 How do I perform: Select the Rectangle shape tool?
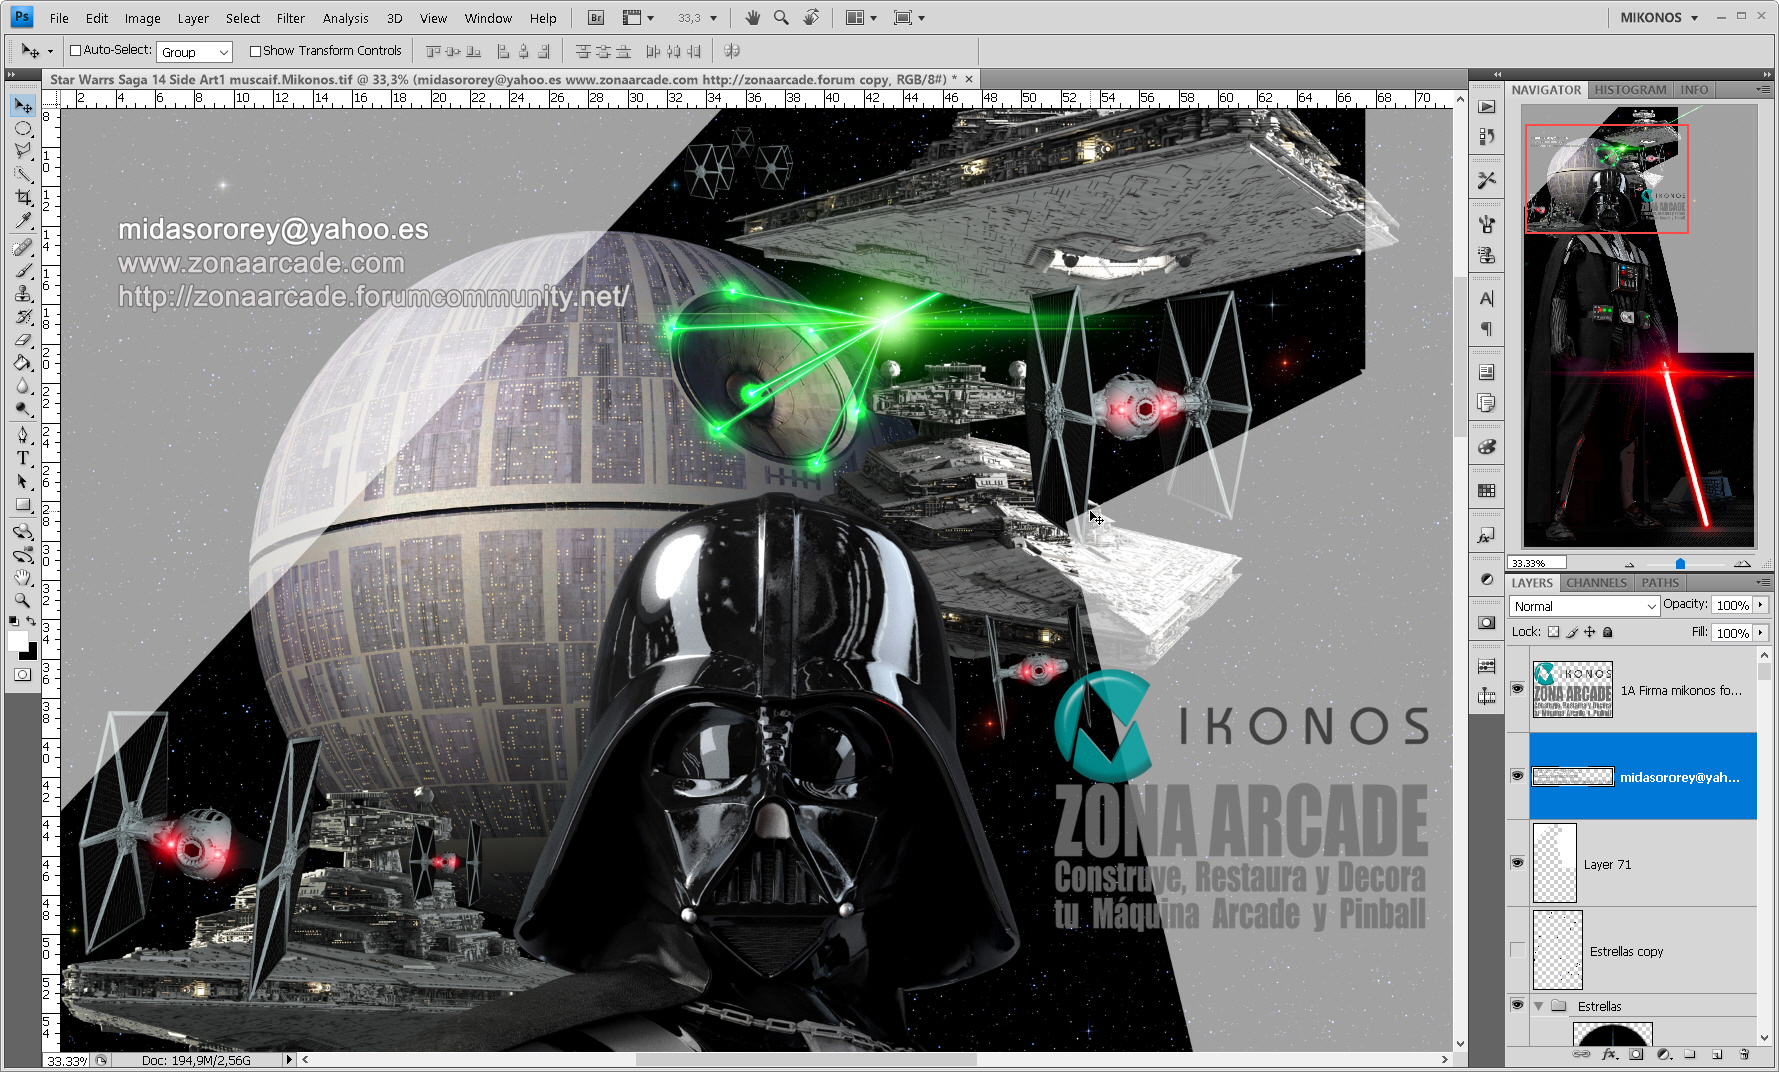pyautogui.click(x=23, y=505)
